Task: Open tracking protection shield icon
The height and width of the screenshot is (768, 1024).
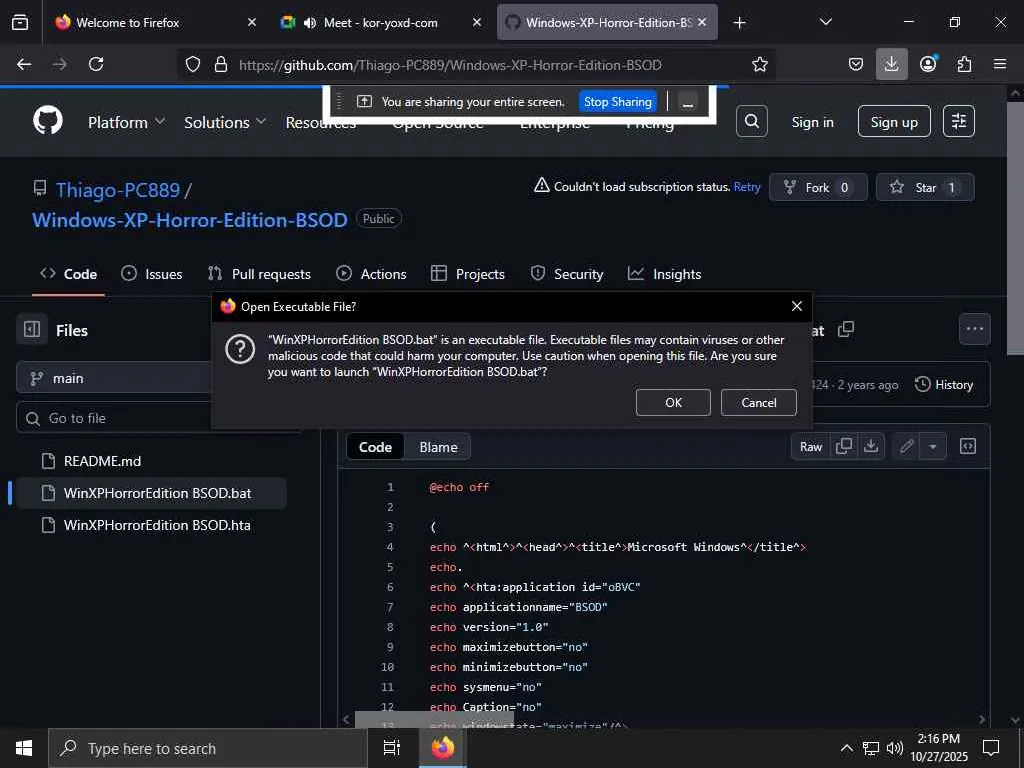Action: (x=193, y=64)
